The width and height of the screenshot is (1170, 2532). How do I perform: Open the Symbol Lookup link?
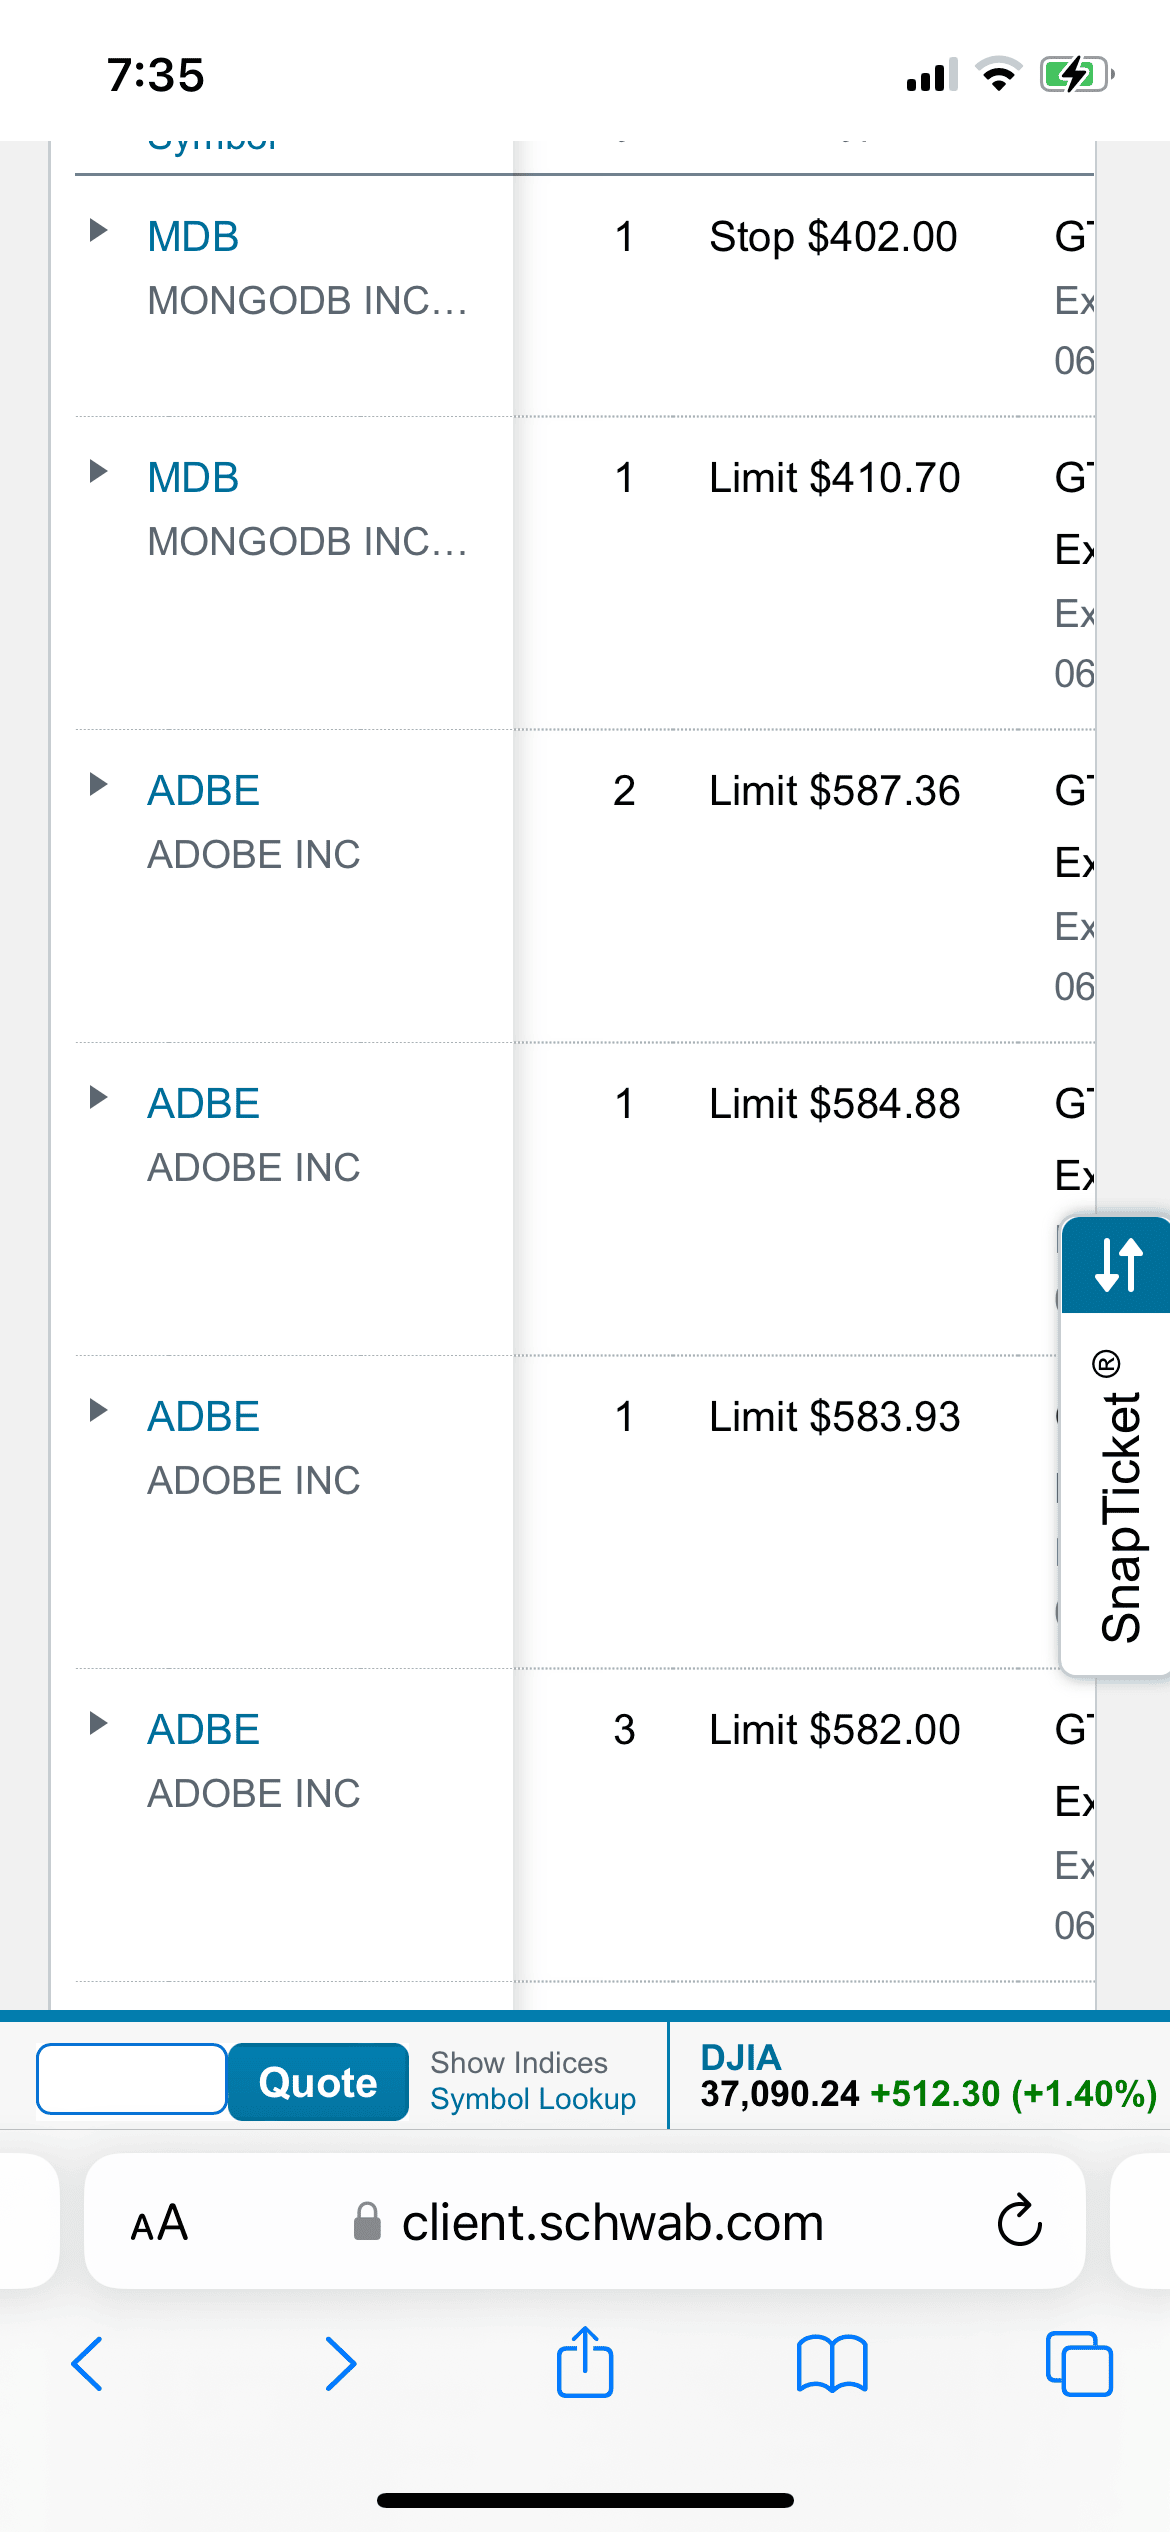(x=533, y=2099)
